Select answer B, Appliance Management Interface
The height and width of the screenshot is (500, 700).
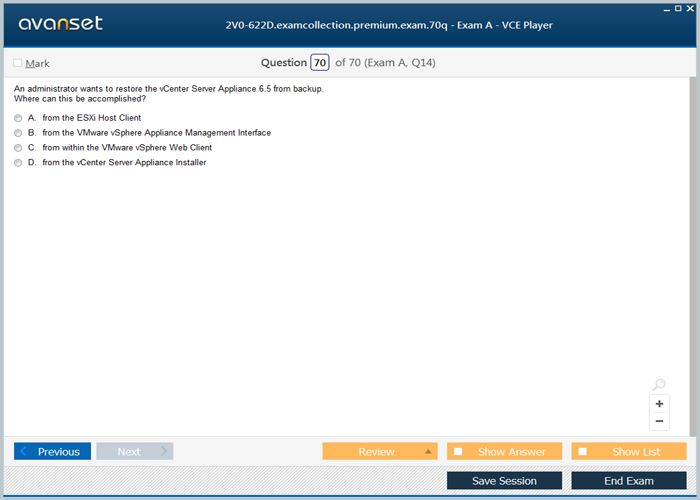pos(18,133)
